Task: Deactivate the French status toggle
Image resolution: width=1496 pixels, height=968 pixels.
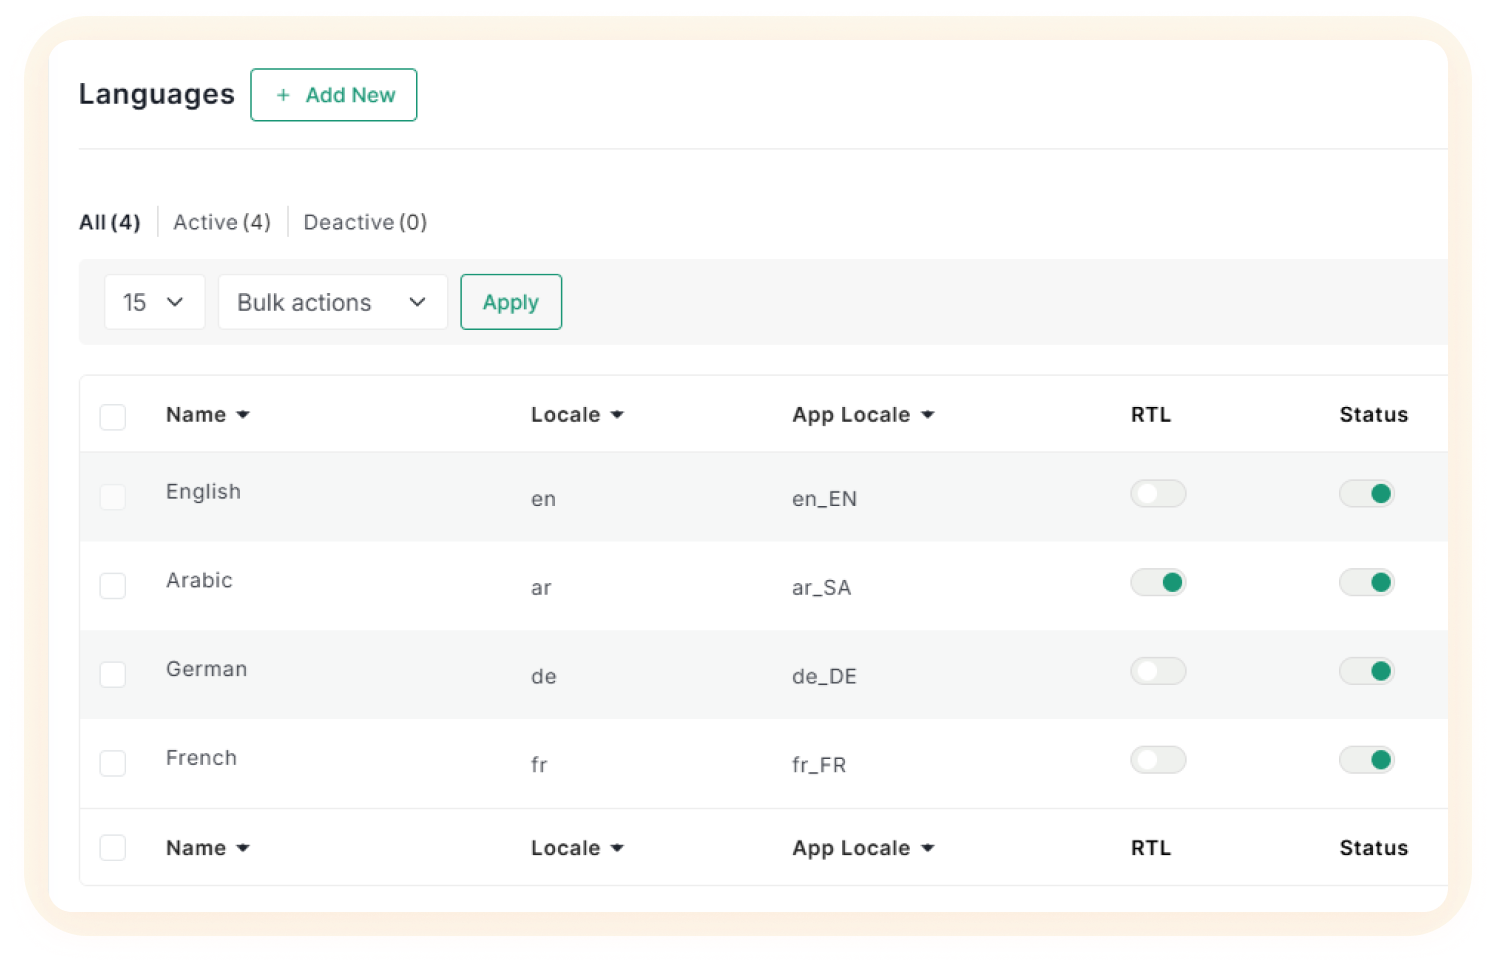Action: [1366, 760]
